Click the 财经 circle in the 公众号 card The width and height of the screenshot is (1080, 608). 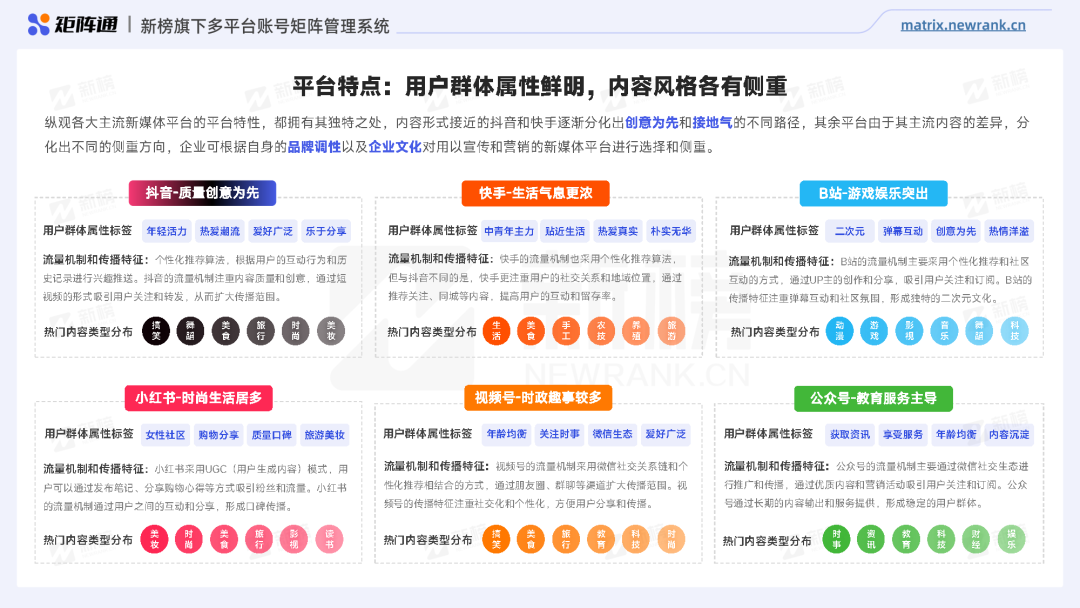click(976, 539)
